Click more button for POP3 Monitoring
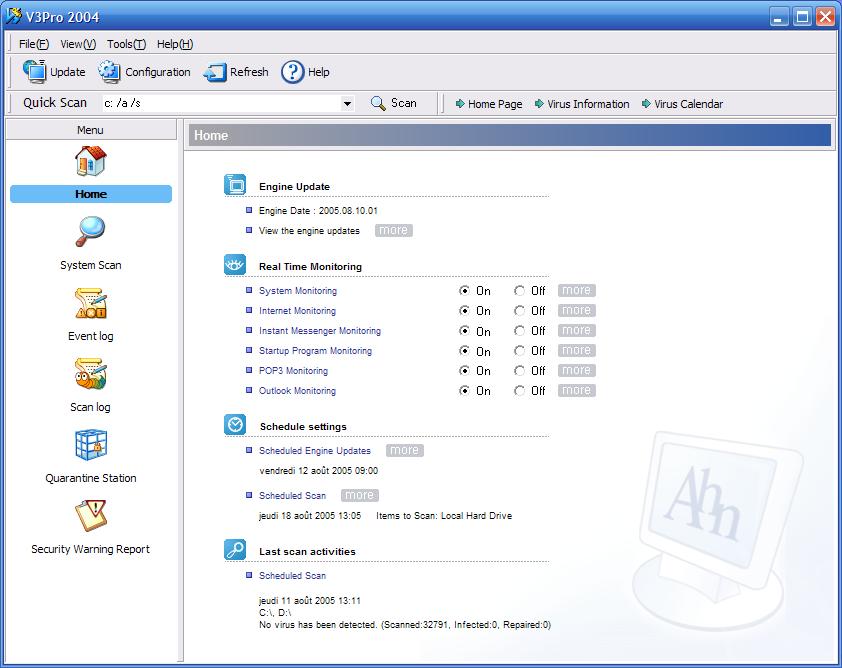The width and height of the screenshot is (842, 668). click(x=577, y=371)
